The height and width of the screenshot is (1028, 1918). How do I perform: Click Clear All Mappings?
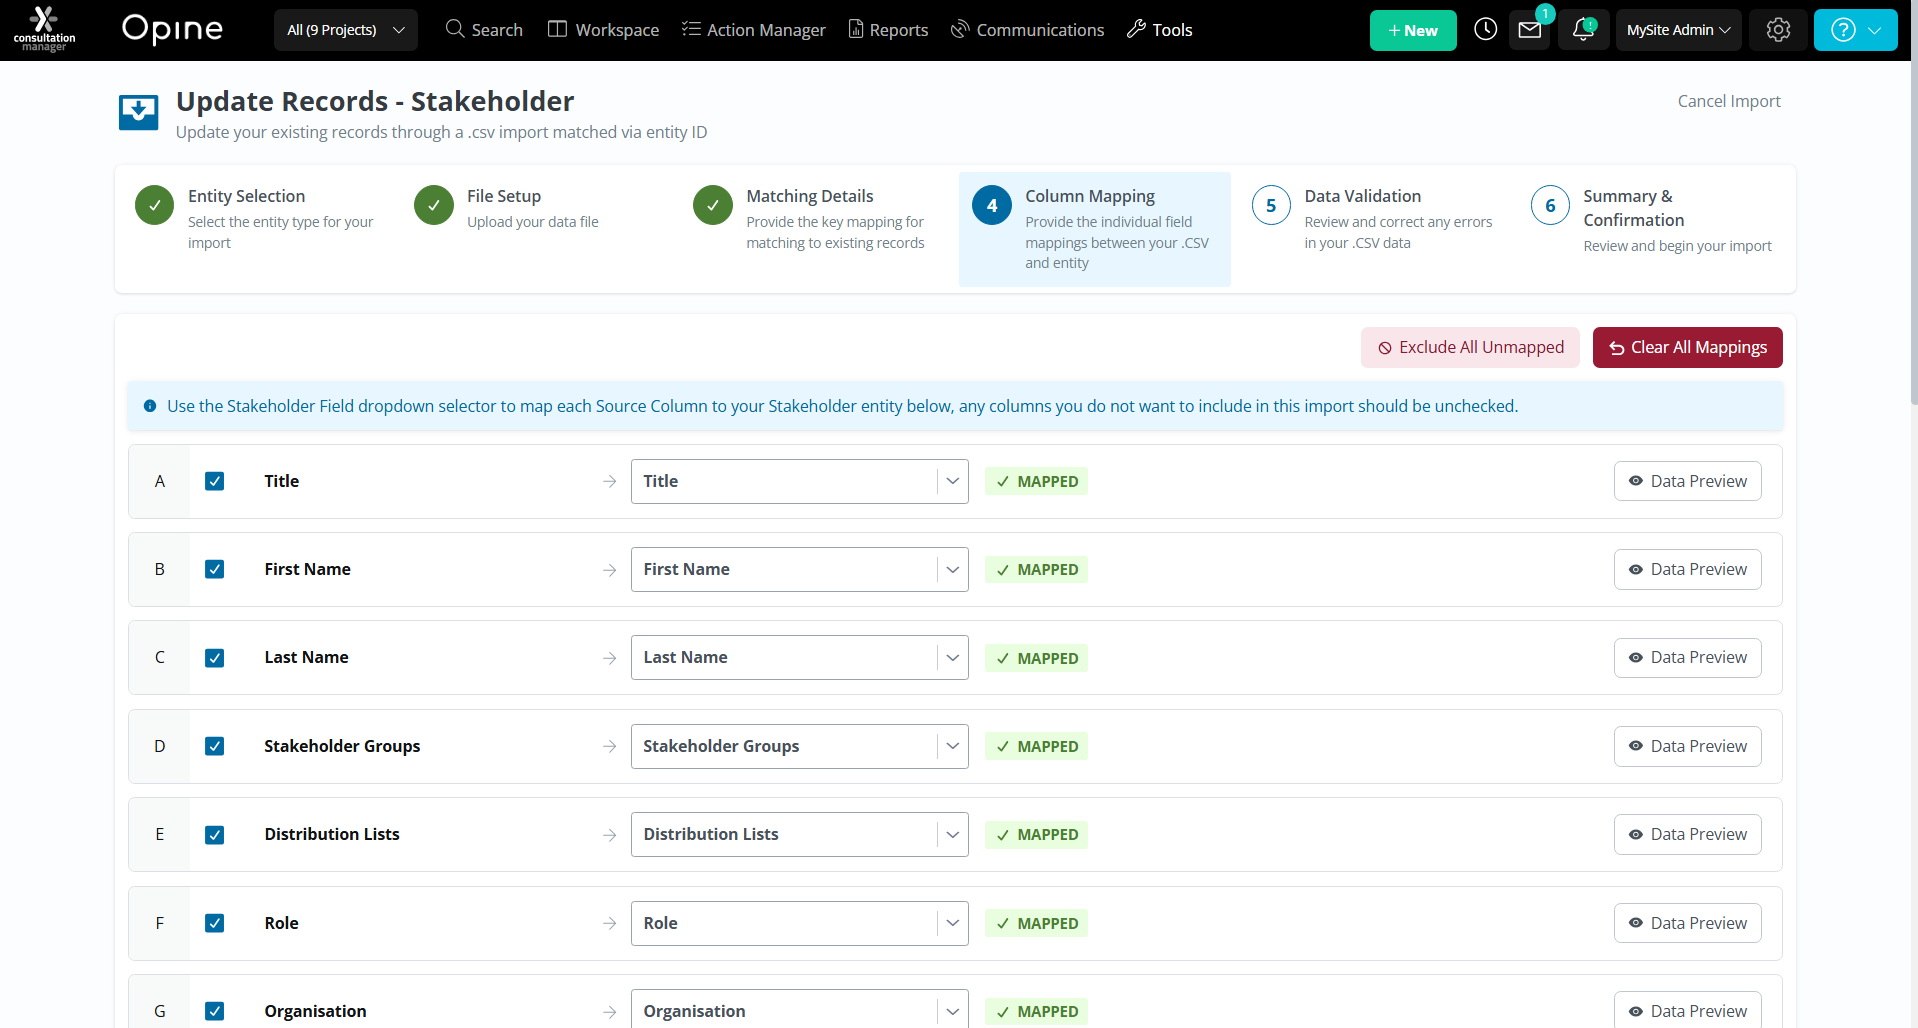pyautogui.click(x=1688, y=347)
